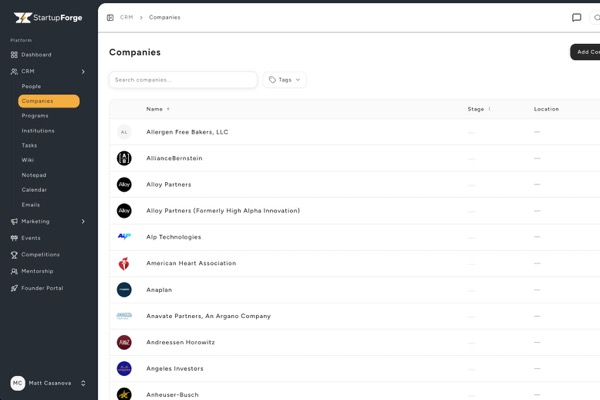Open American Heart Association name
This screenshot has width=600, height=400.
pos(191,263)
